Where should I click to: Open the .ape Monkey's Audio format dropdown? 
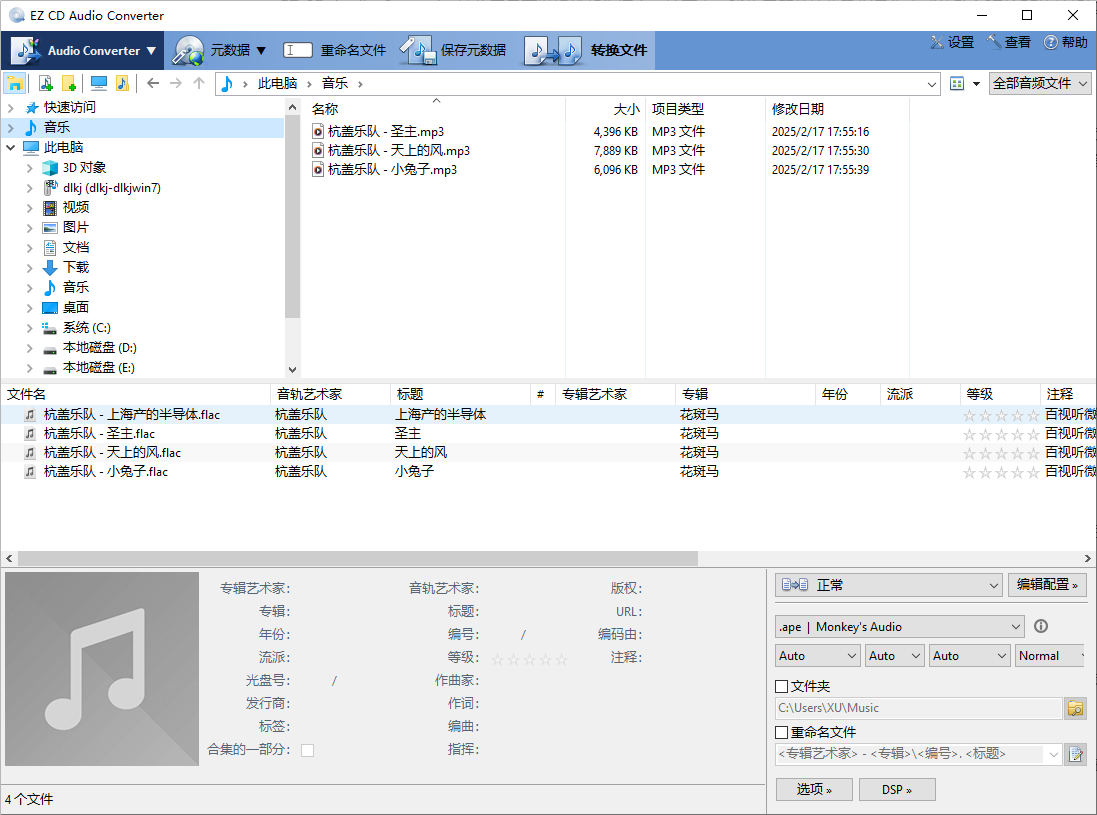point(898,626)
